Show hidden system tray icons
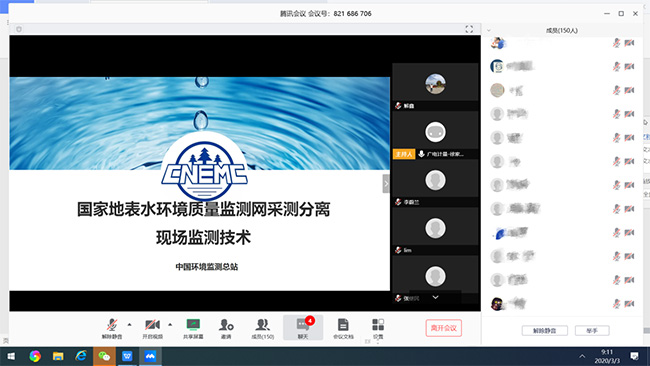 (x=582, y=356)
